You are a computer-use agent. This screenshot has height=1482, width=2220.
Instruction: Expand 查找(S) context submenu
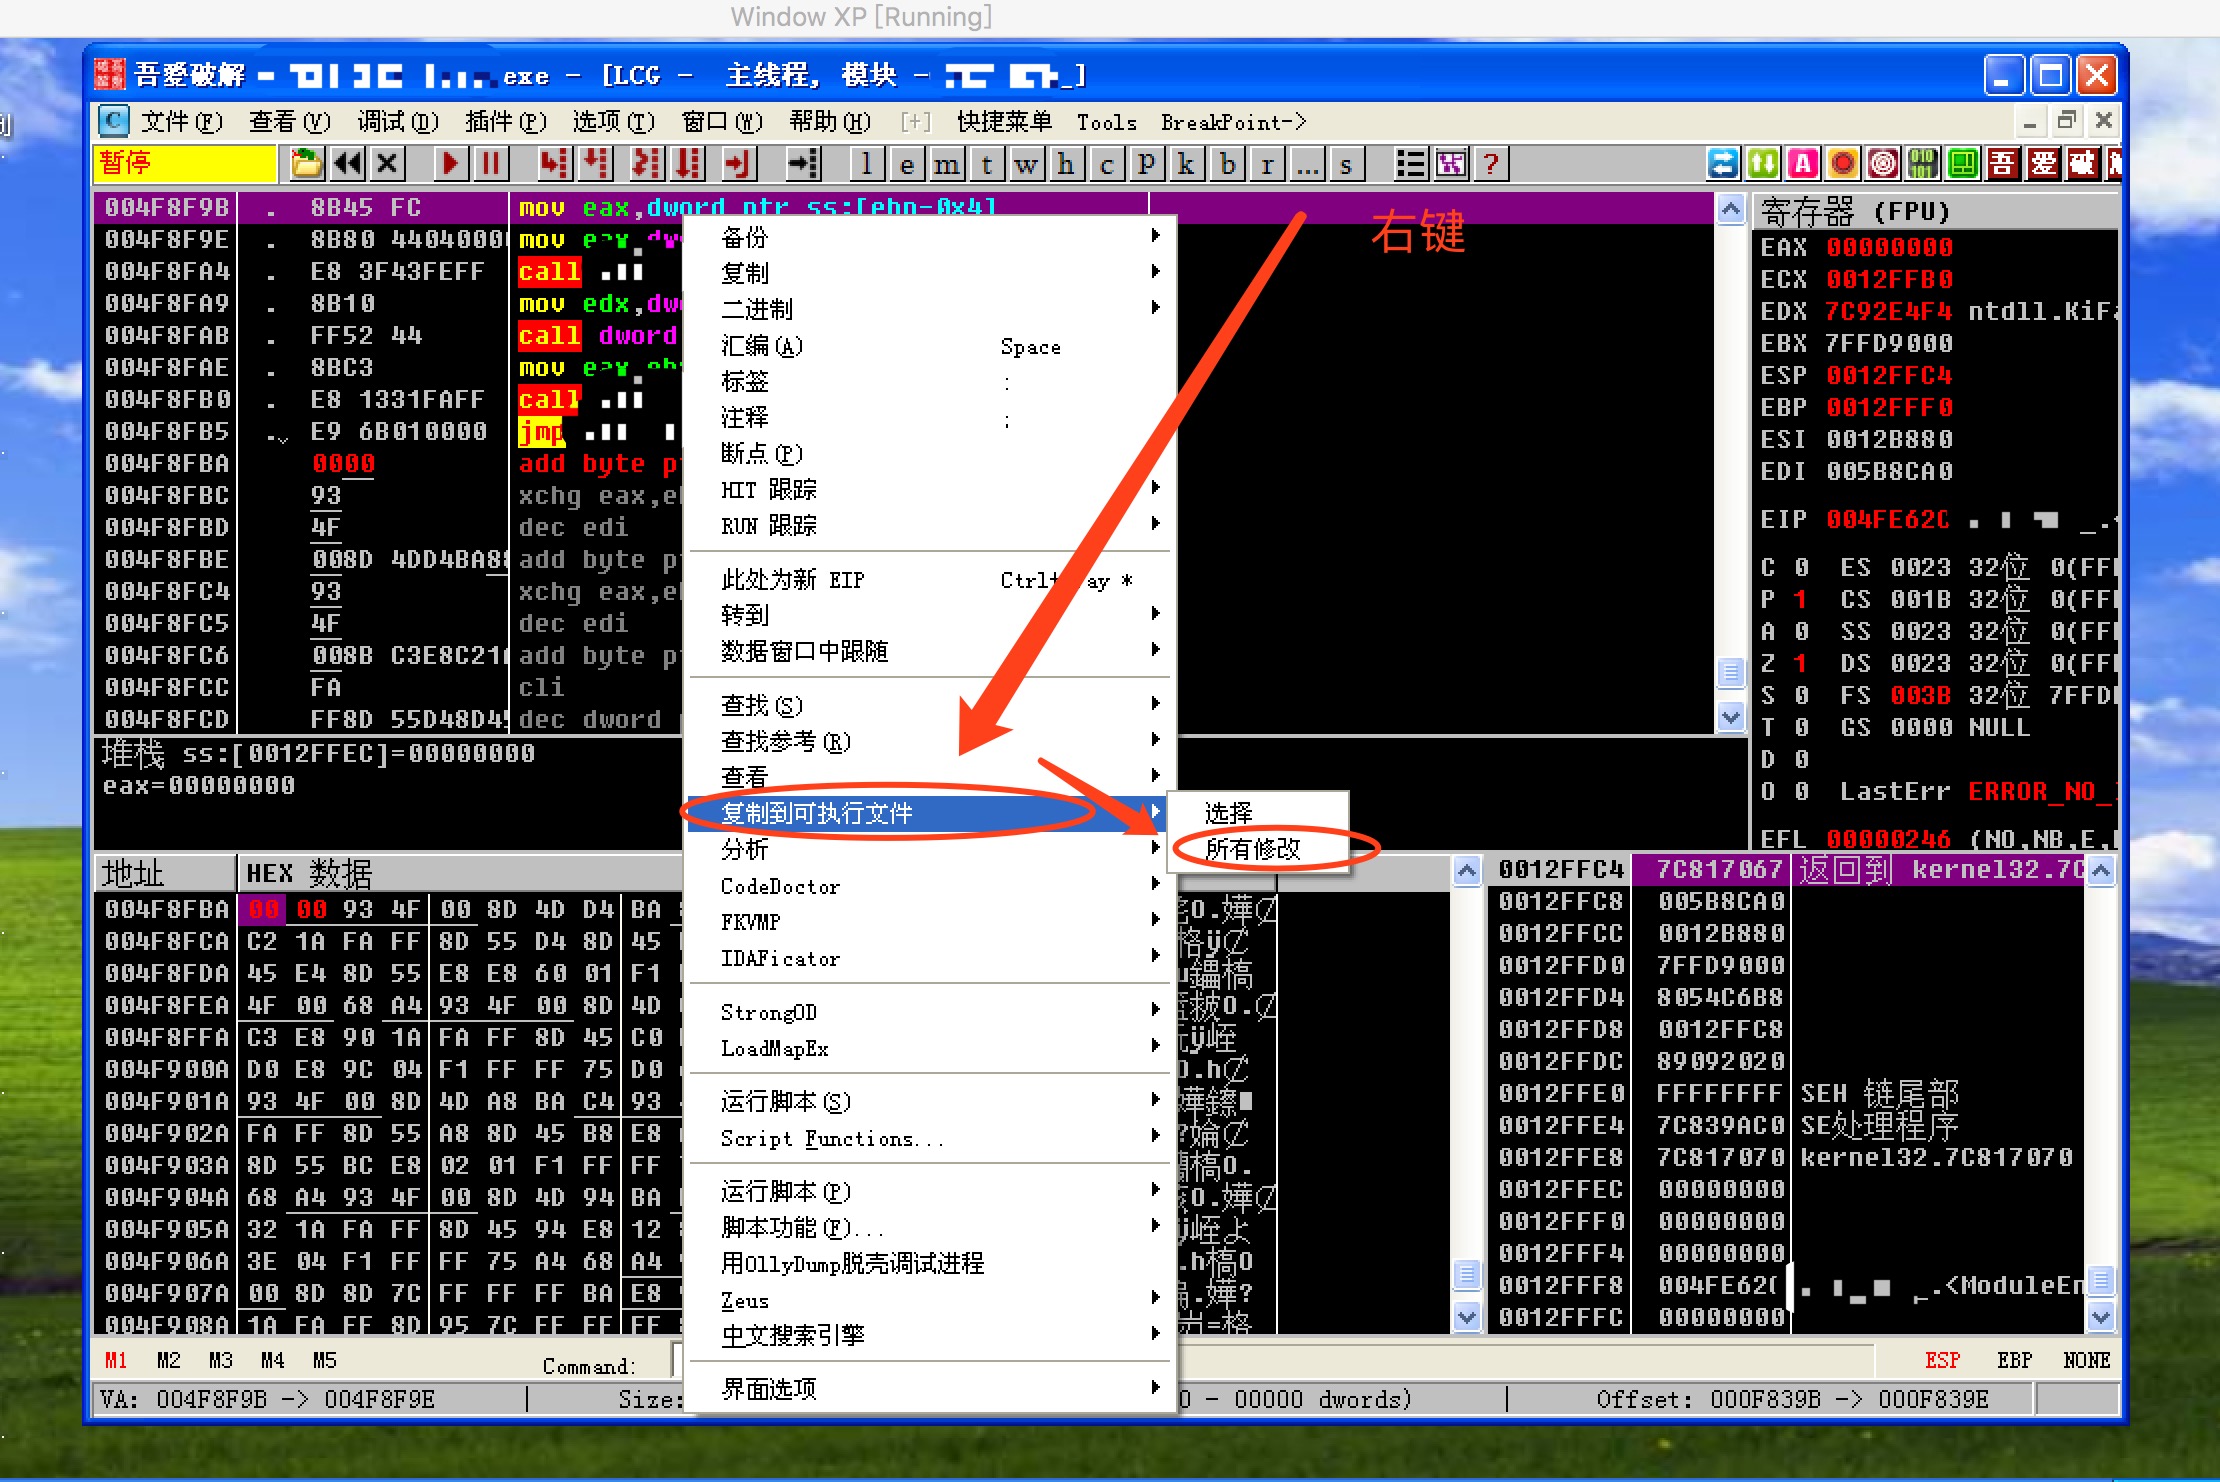(x=930, y=705)
